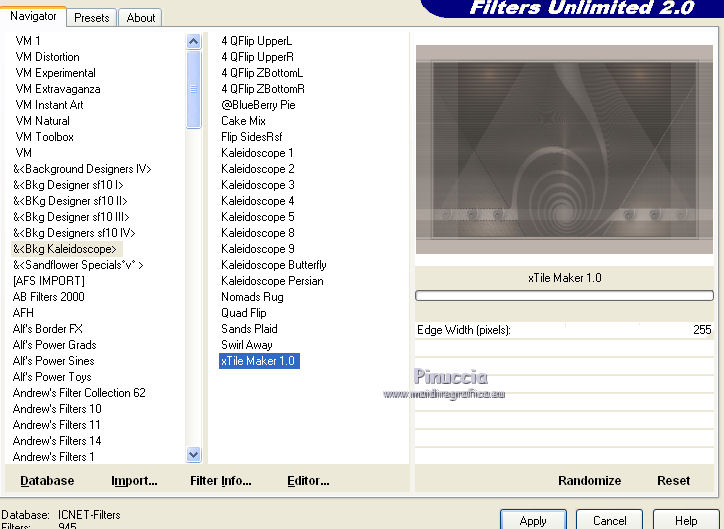
Task: Select &<Background Designers IV> category
Action: coord(82,169)
